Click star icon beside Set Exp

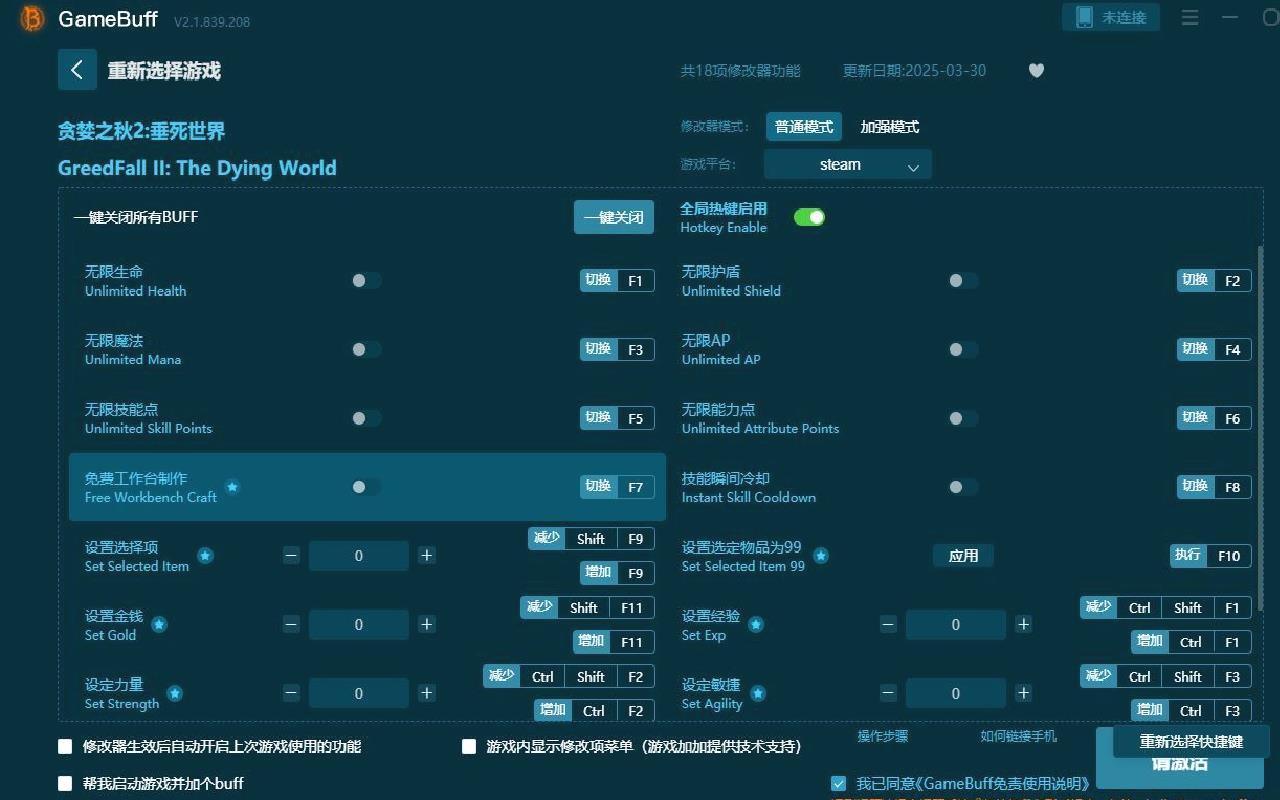(x=756, y=625)
